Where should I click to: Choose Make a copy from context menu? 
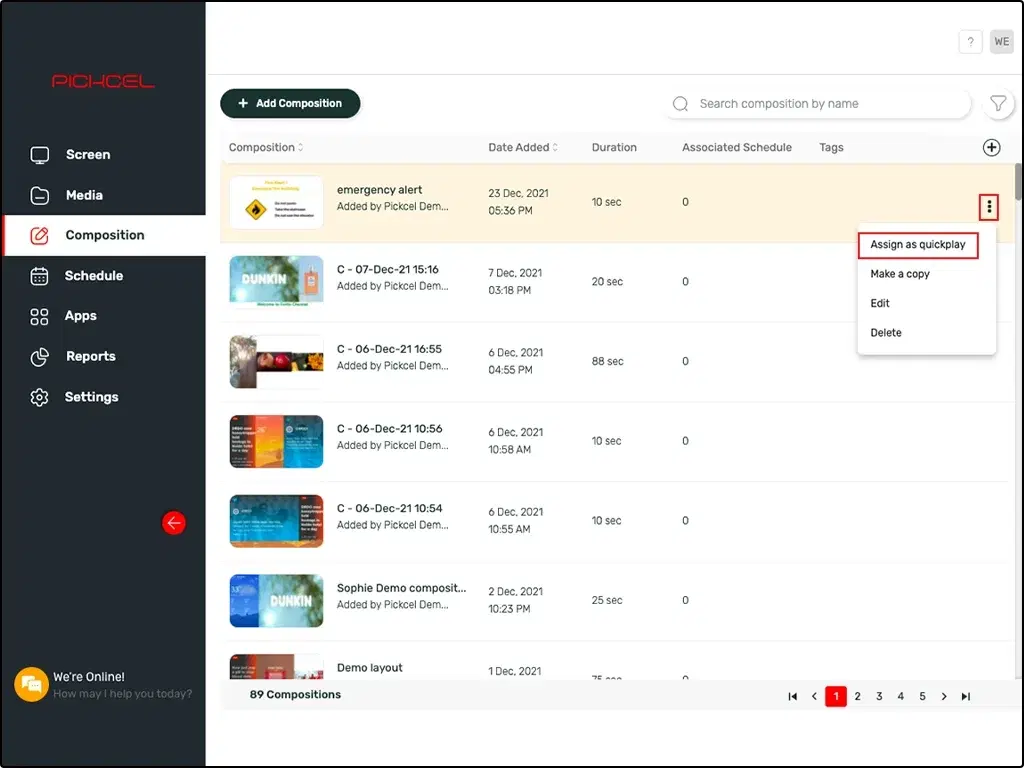[899, 274]
